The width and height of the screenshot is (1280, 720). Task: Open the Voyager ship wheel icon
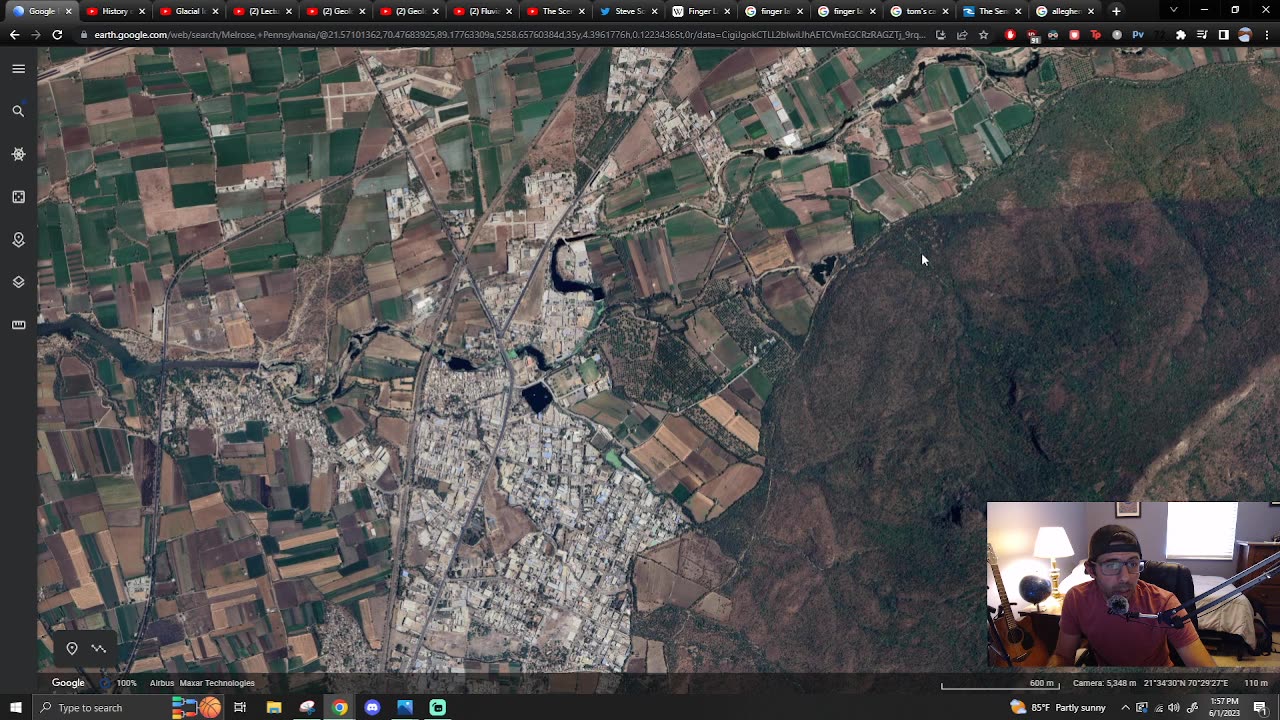click(x=18, y=154)
